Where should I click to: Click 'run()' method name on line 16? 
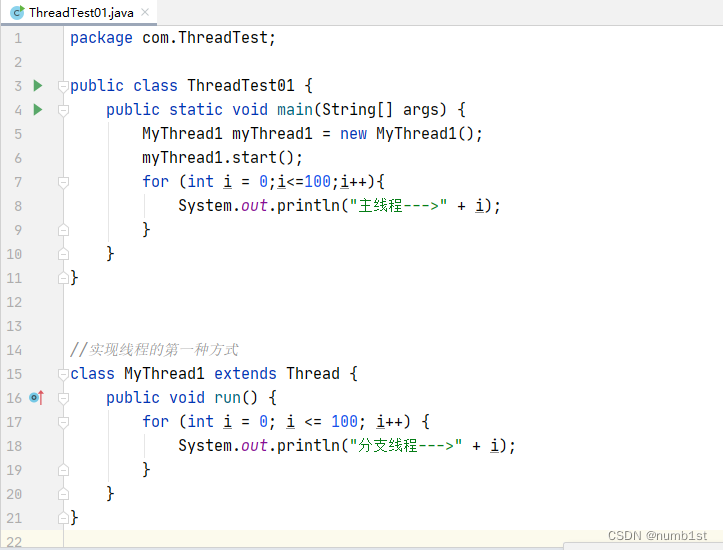236,397
